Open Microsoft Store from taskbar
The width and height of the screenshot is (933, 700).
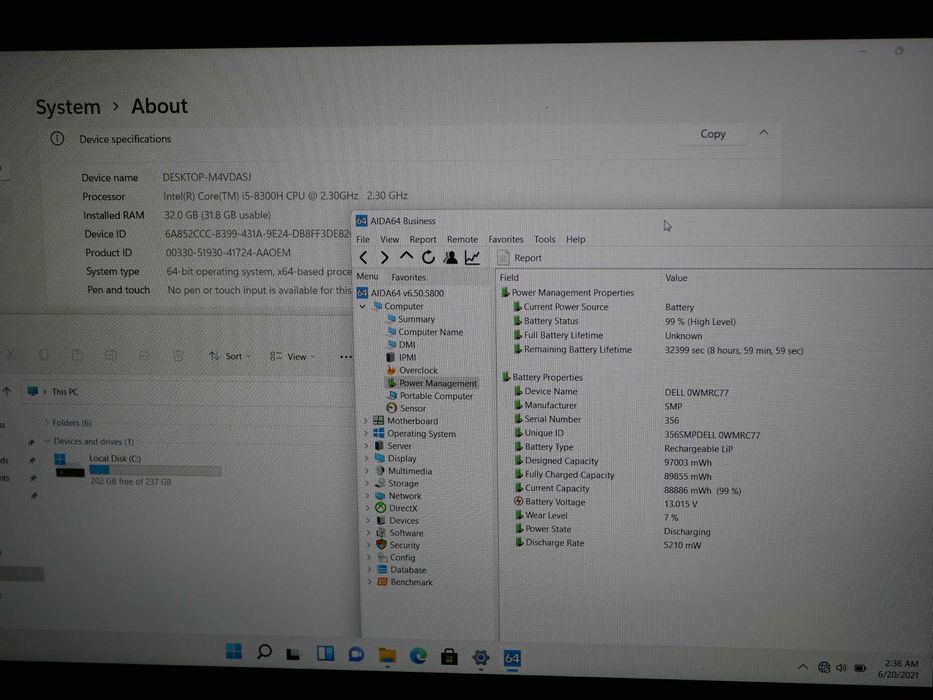coord(449,657)
